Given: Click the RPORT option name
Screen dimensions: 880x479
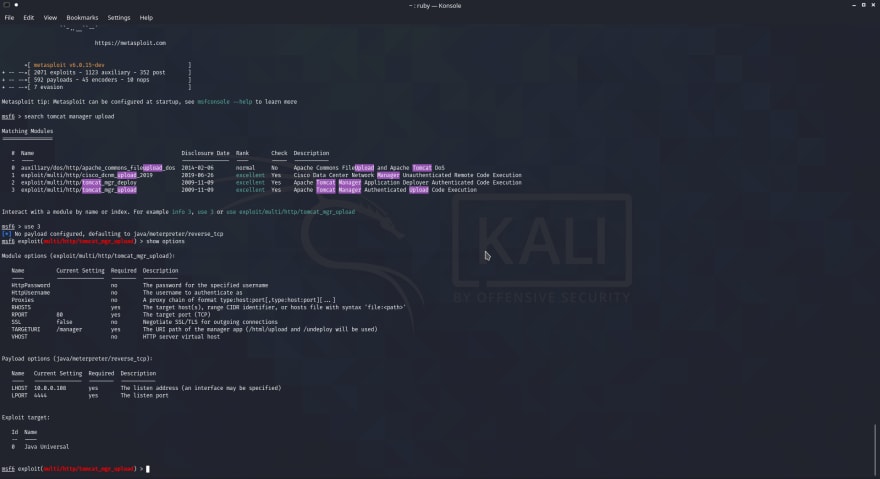Looking at the screenshot, I should click(x=19, y=314).
